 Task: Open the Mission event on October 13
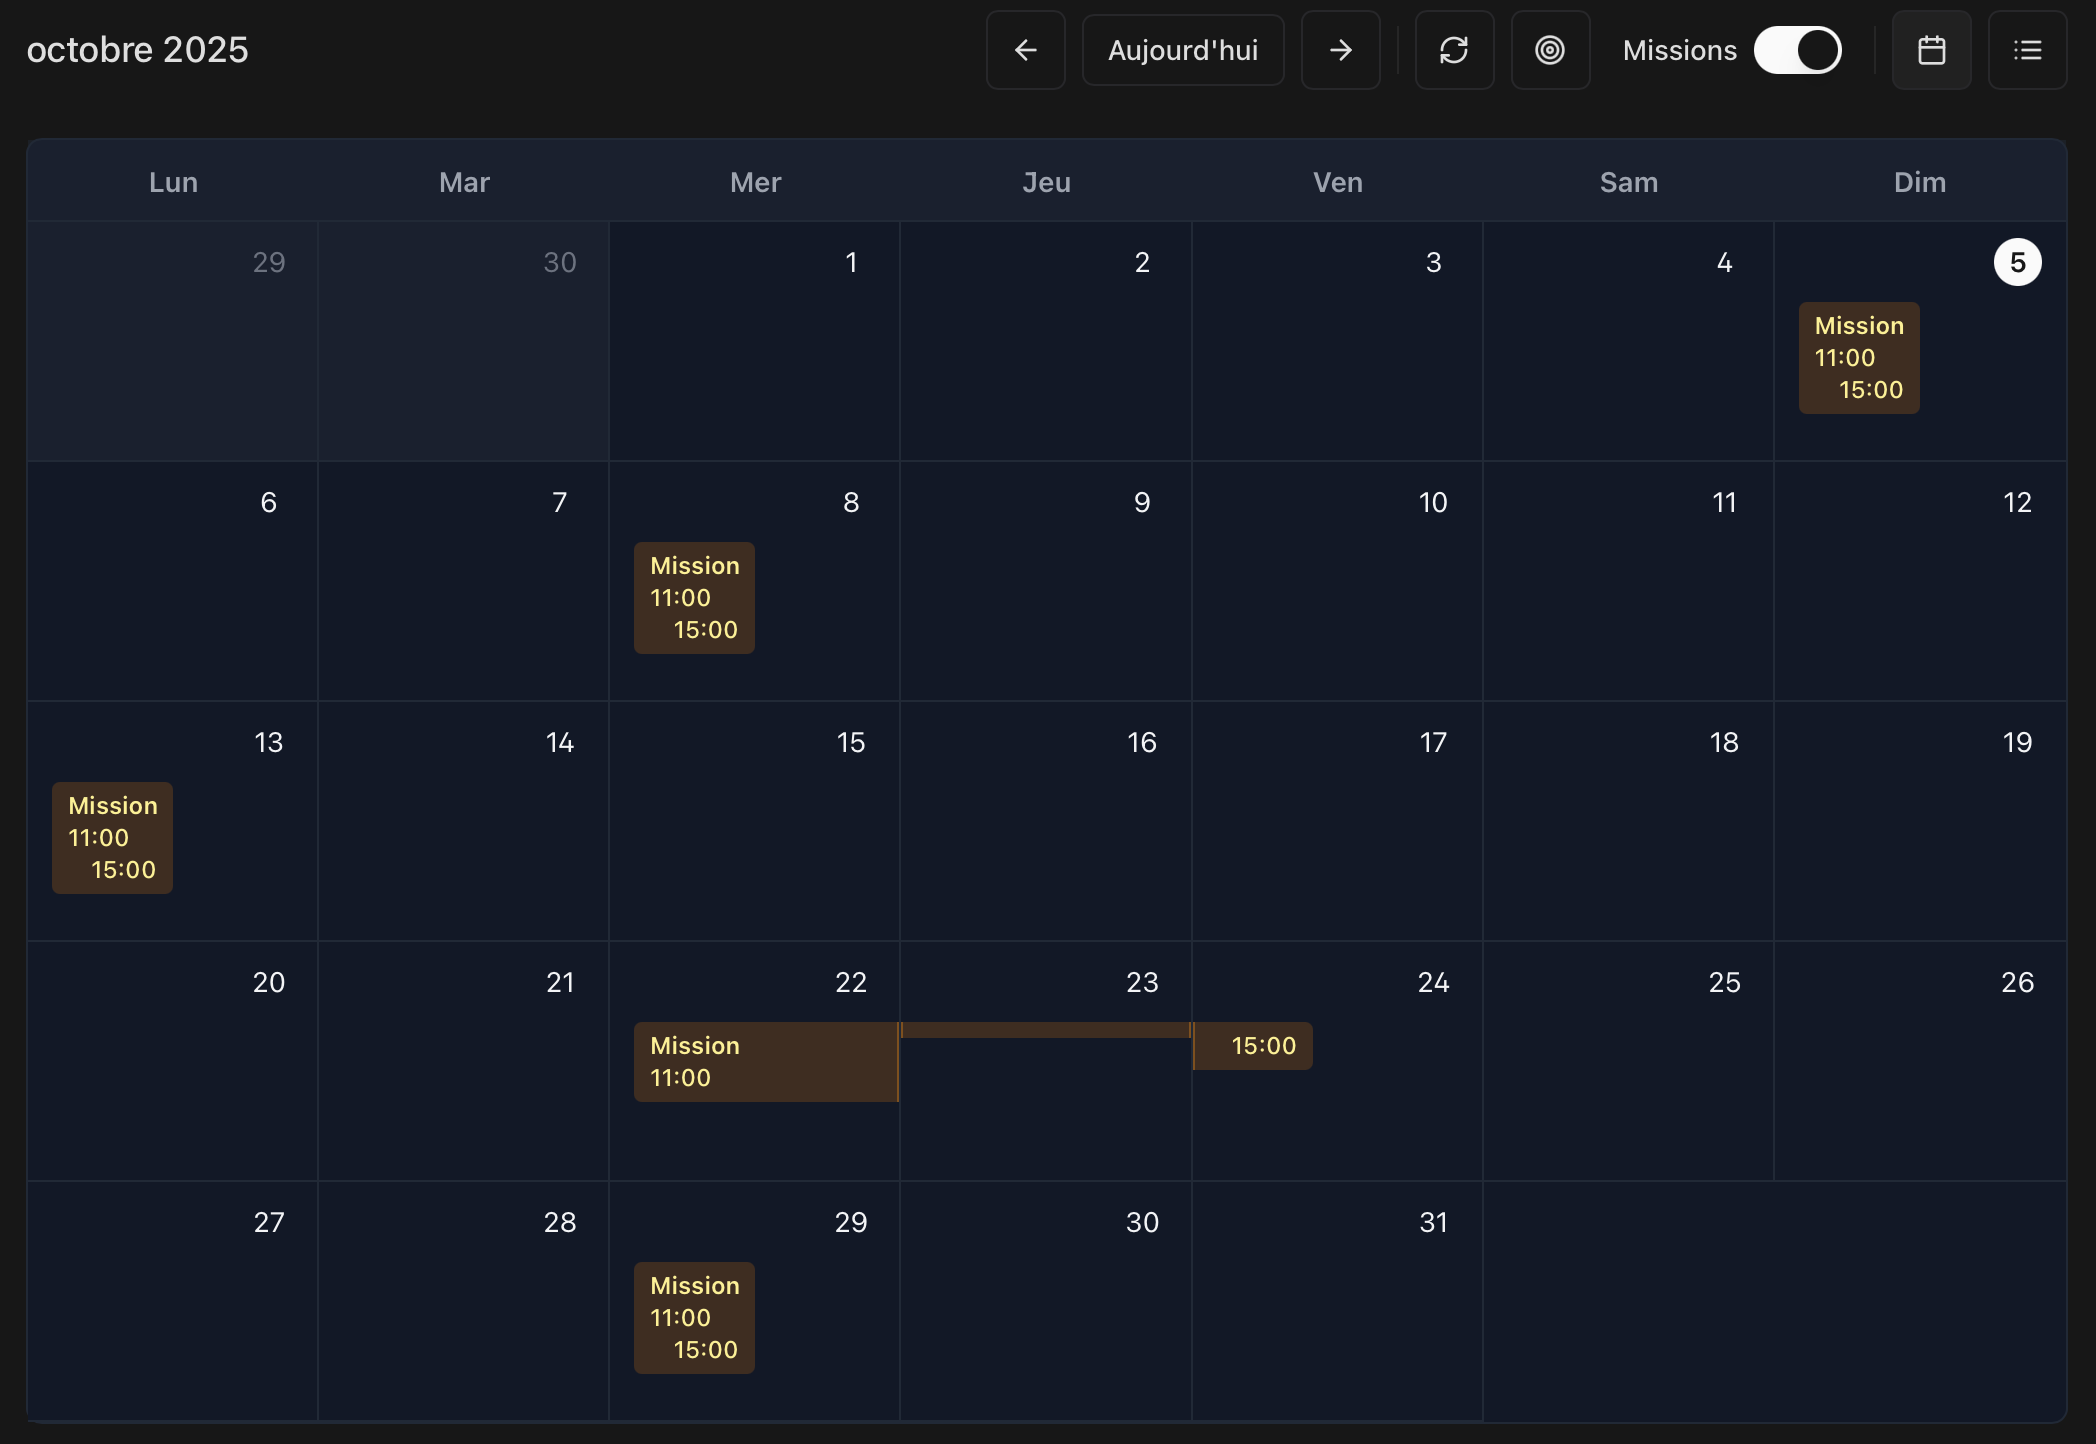[x=112, y=838]
